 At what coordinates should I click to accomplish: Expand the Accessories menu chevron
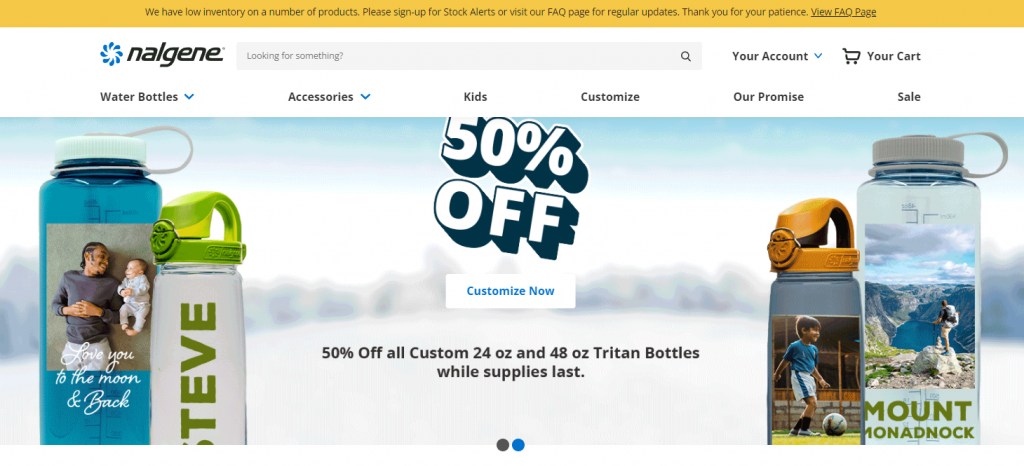[x=365, y=97]
